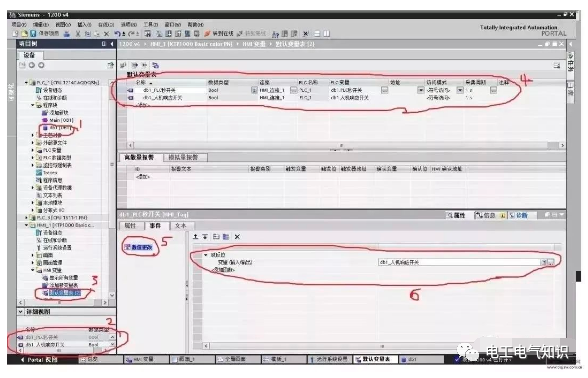This screenshot has width=588, height=378.
Task: Switch to 离散量报警 tab
Action: [x=140, y=157]
